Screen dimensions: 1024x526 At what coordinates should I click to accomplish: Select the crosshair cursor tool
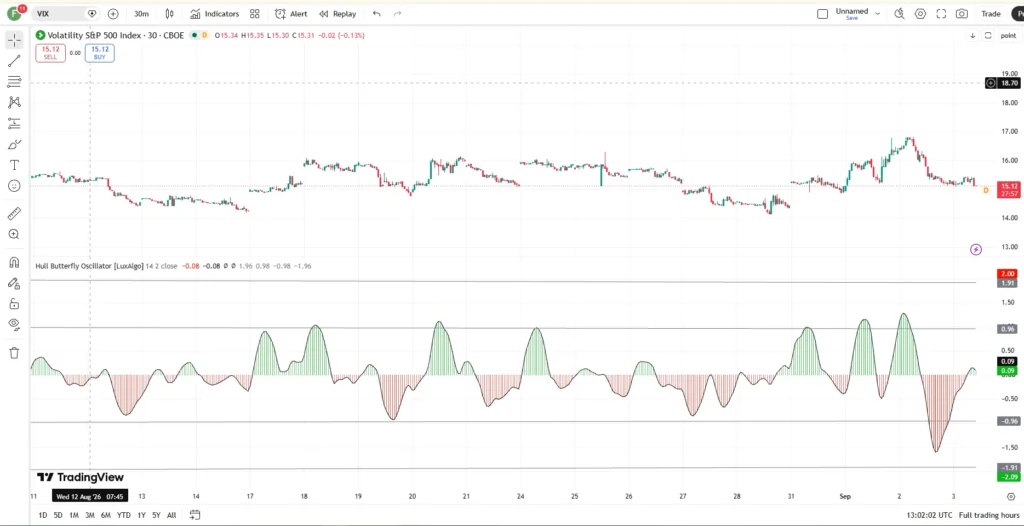coord(14,41)
